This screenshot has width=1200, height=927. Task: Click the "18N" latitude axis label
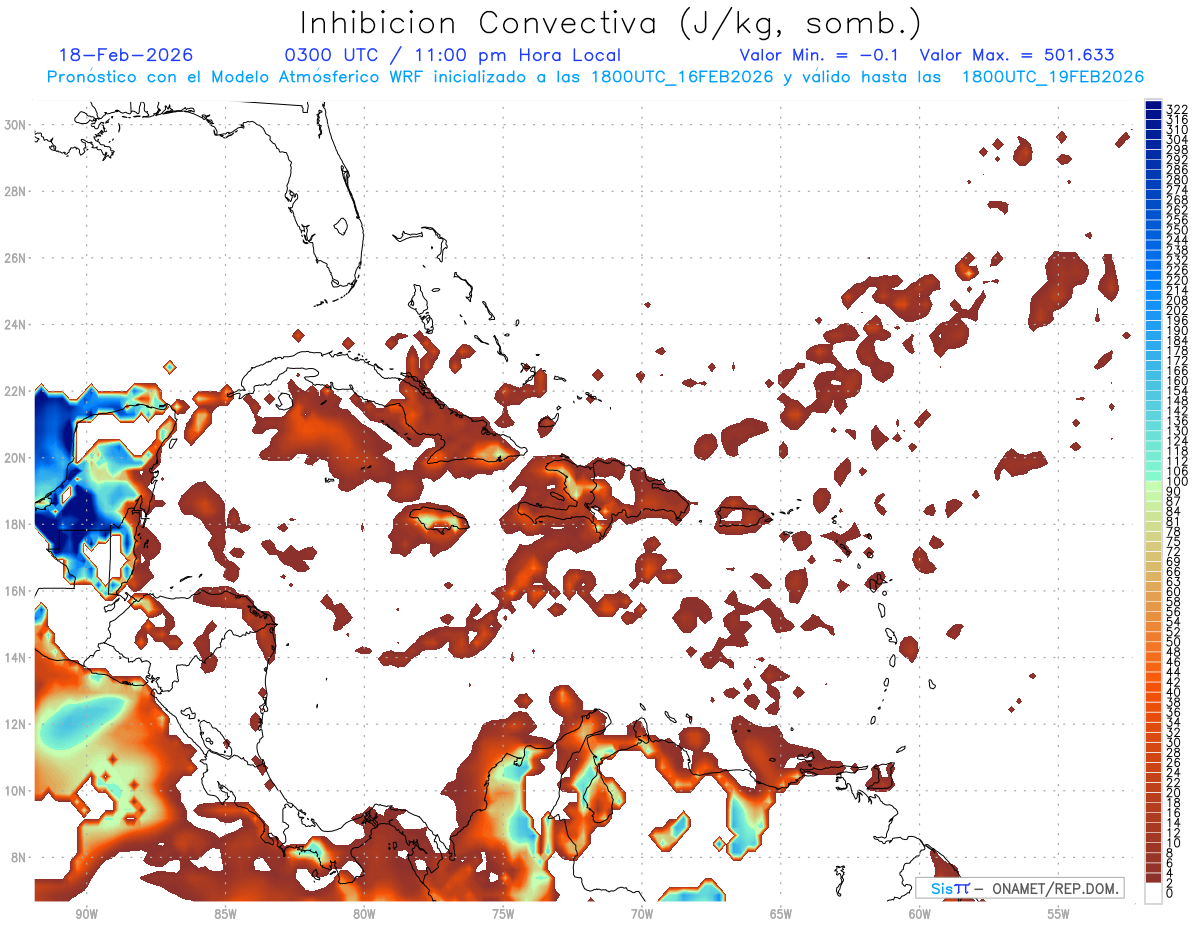tap(16, 524)
